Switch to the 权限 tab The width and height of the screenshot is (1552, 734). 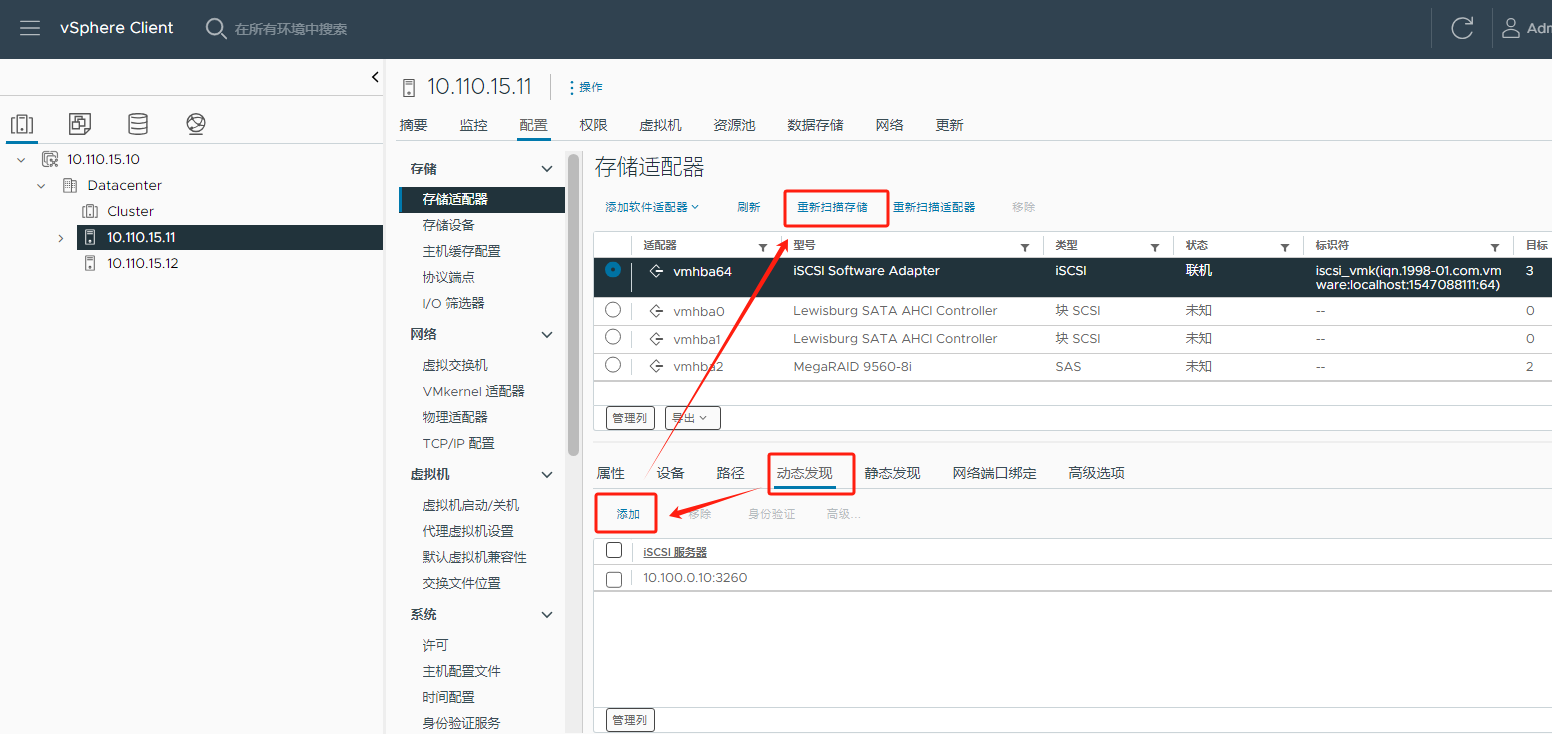[x=593, y=125]
